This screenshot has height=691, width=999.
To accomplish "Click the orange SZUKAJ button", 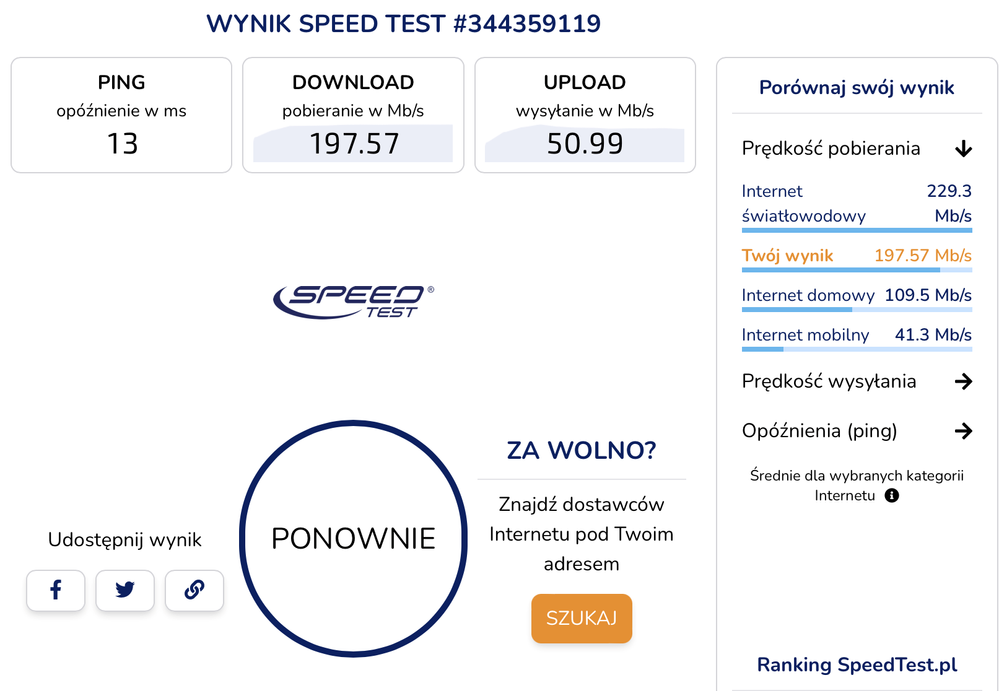I will tap(581, 618).
